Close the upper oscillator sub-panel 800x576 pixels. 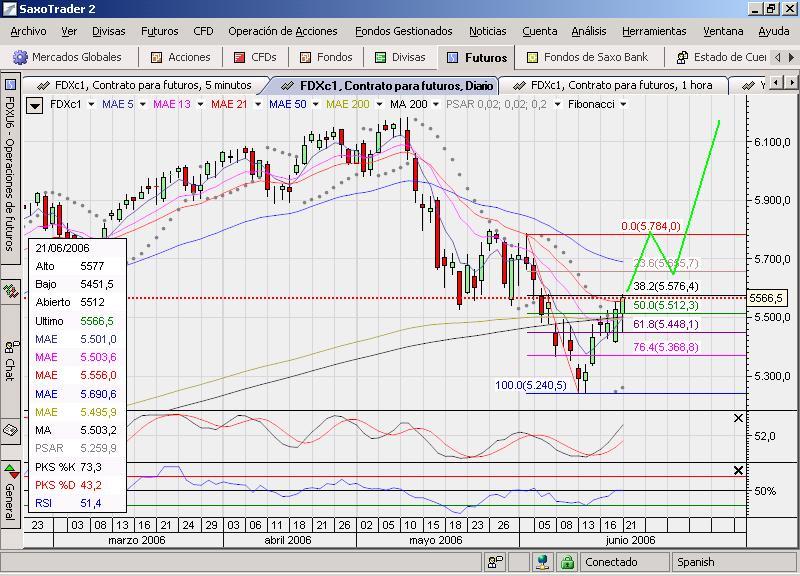coord(738,418)
